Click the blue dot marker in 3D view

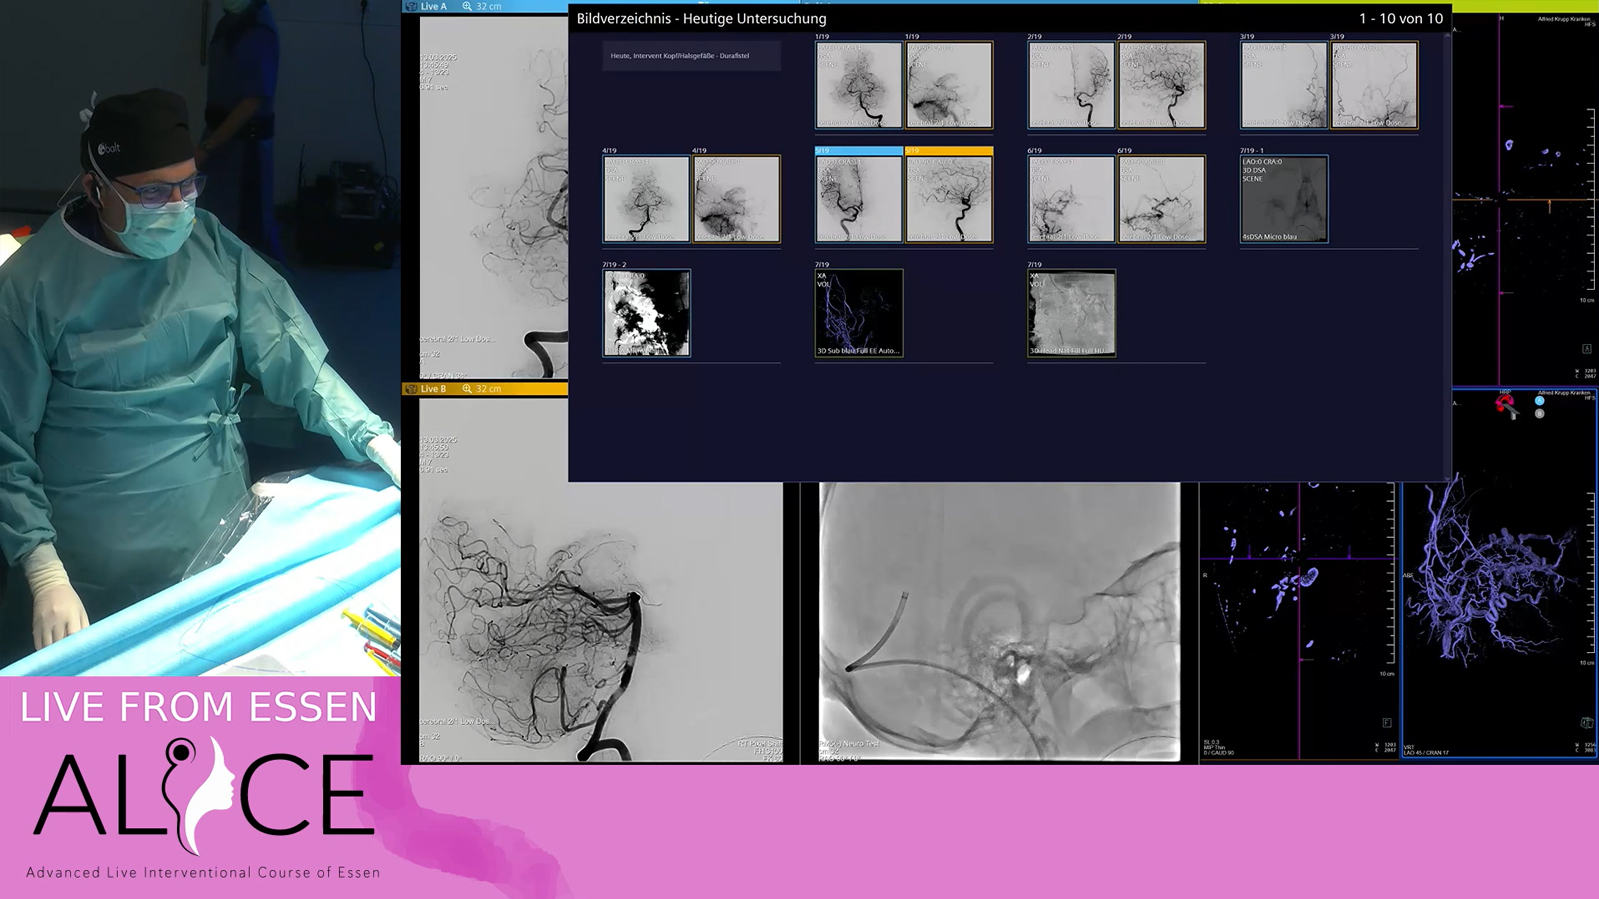[x=1540, y=401]
